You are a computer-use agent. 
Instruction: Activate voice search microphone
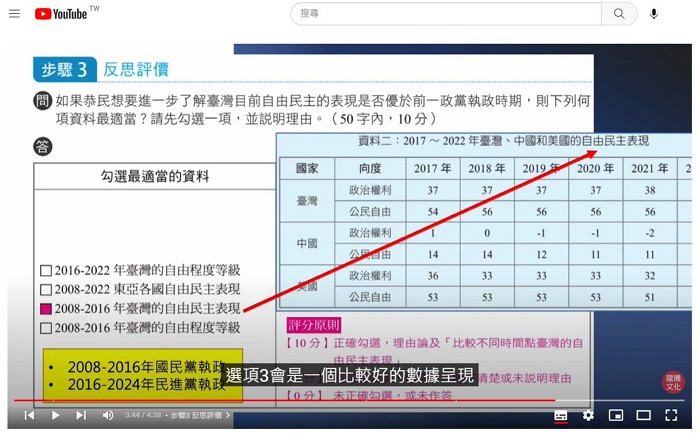[x=654, y=14]
